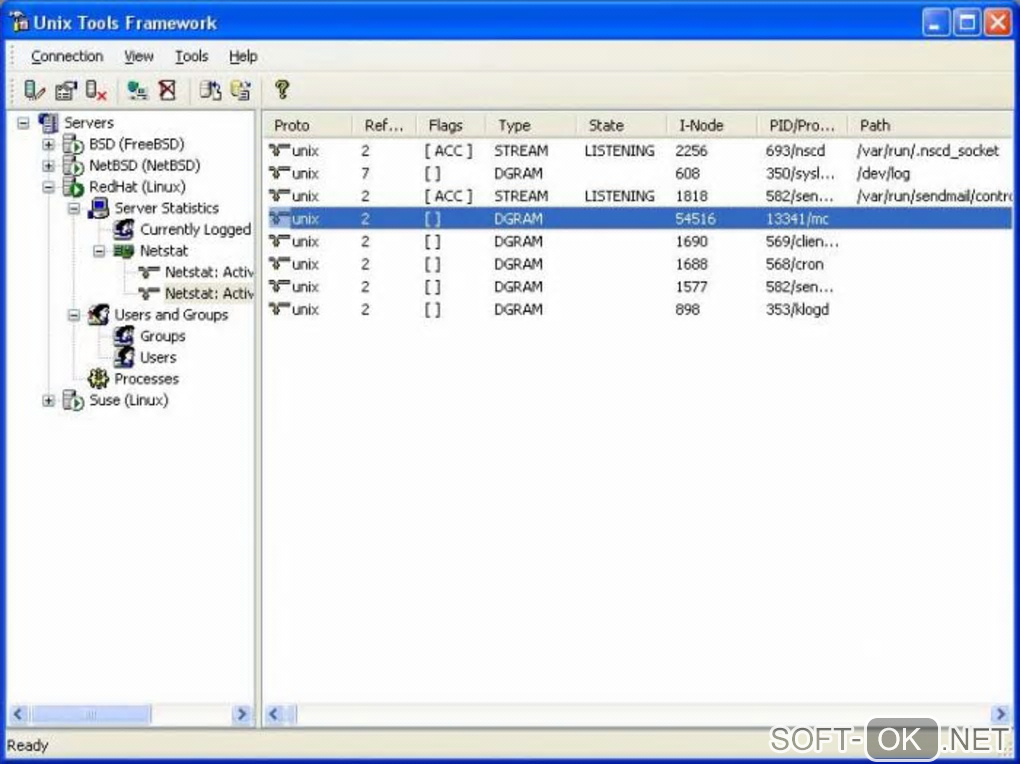1020x764 pixels.
Task: Click the disconnect toolbar icon with crossed box
Action: (x=168, y=90)
